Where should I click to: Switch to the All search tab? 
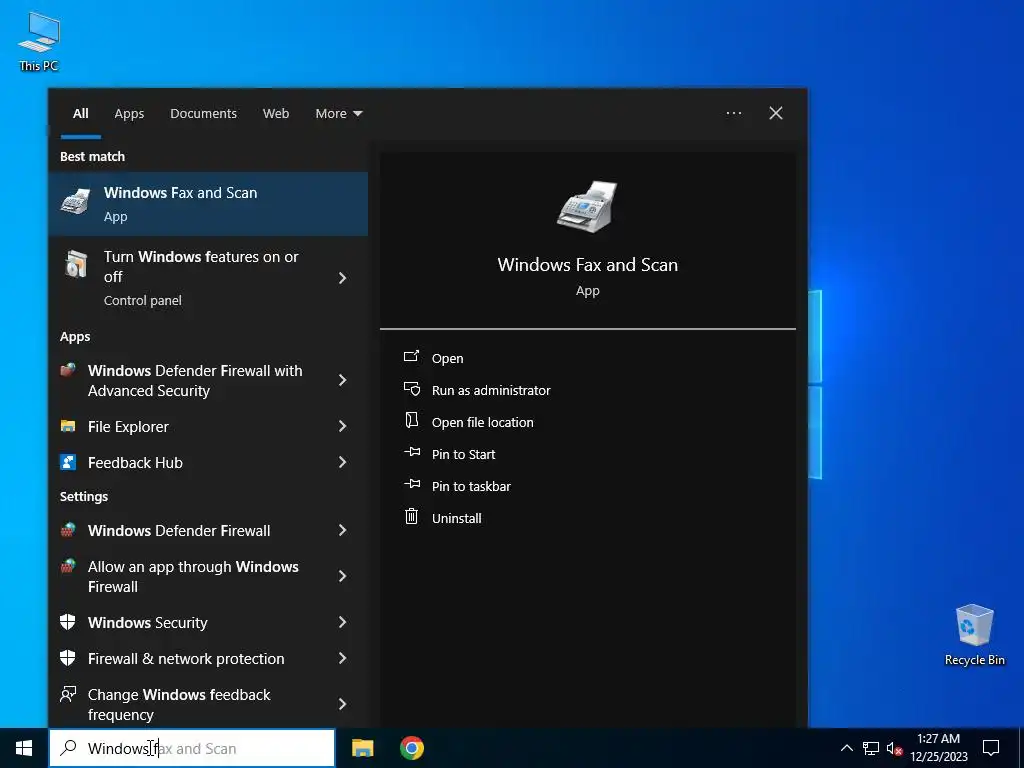click(x=80, y=114)
